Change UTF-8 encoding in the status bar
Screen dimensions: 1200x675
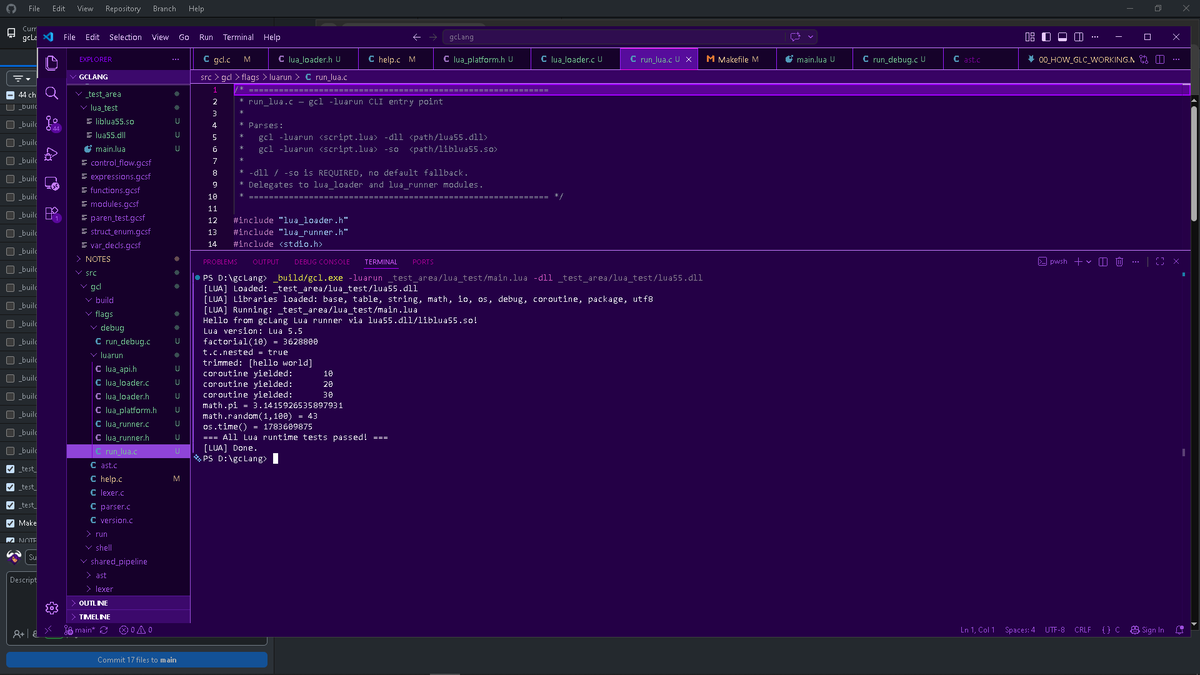[x=1055, y=630]
